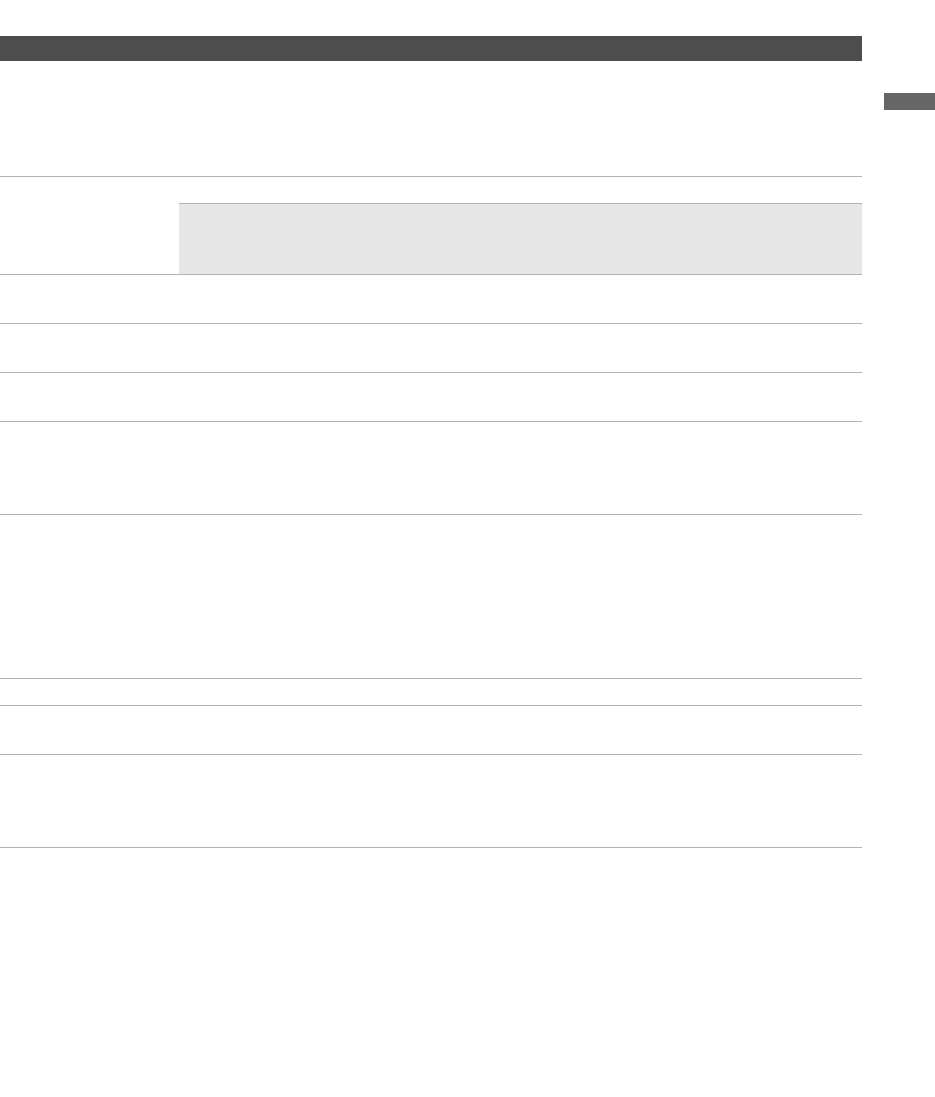Viewport: 935px width, 1097px height.
Task: Click the tallest blank row in the table
Action: click(x=430, y=597)
